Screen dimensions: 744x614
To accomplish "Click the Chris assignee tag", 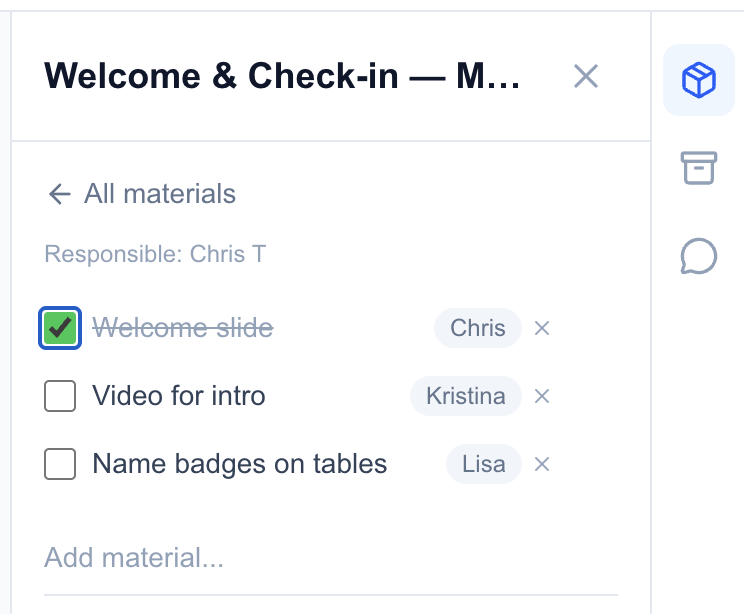I will [477, 328].
